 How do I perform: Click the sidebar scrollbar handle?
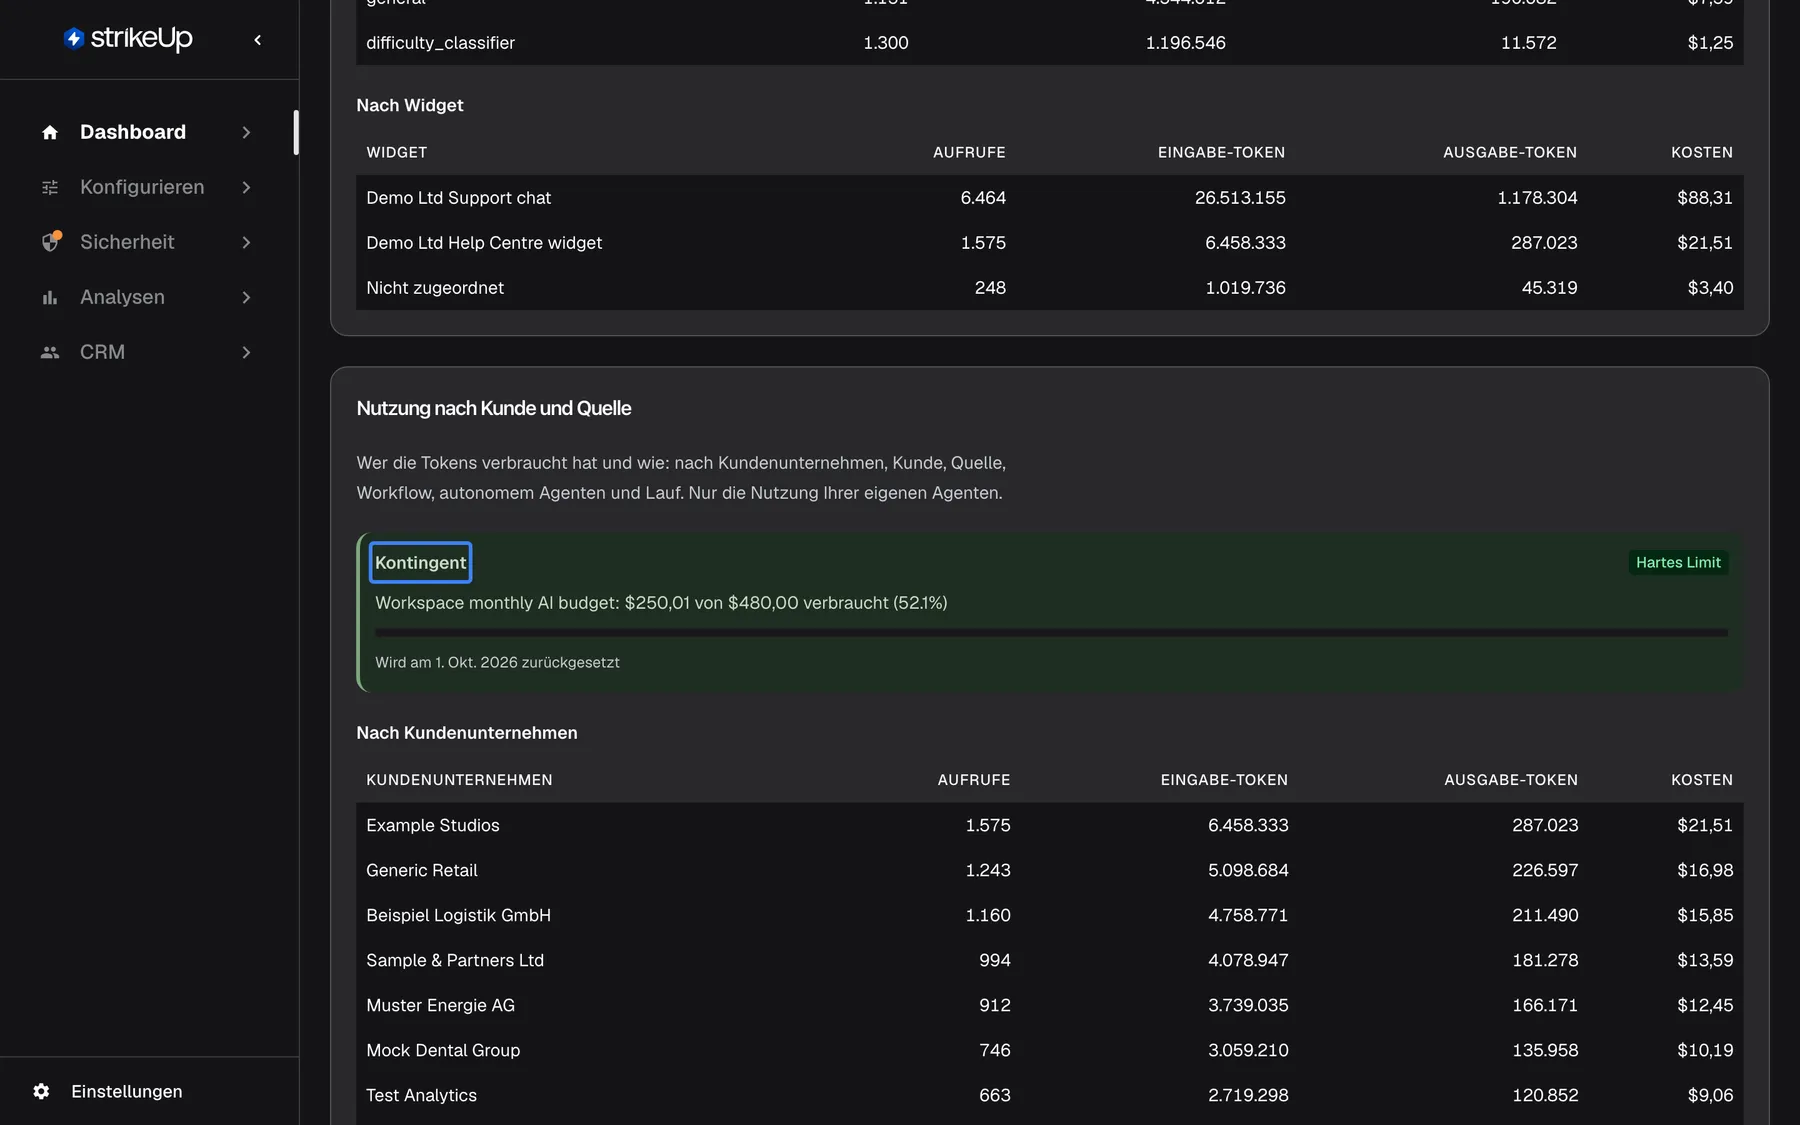pos(296,132)
